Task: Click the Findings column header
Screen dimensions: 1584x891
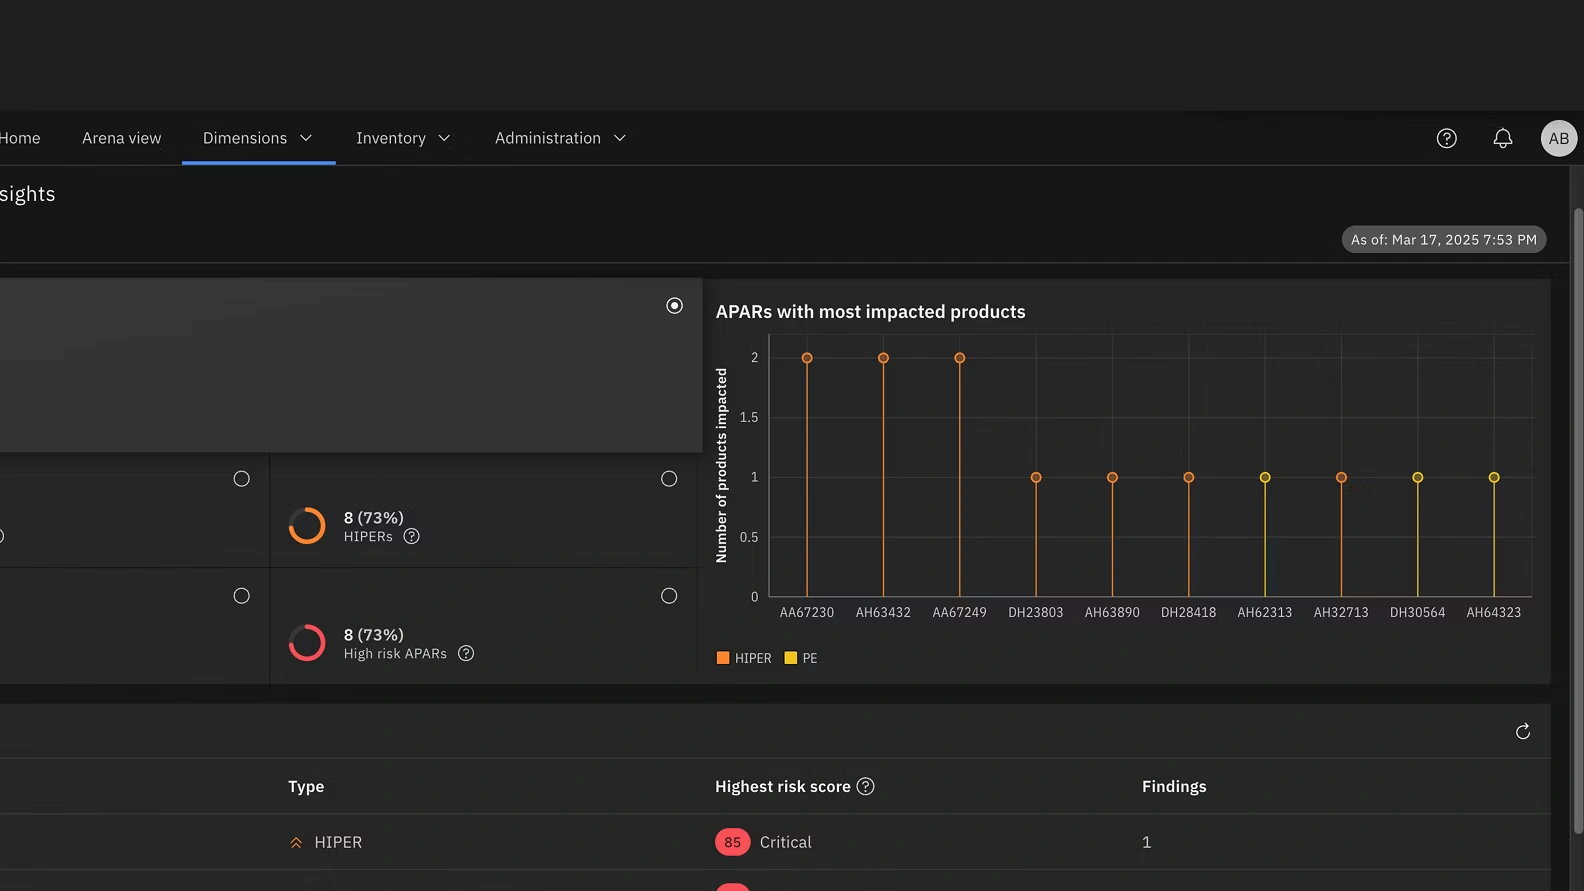Action: tap(1174, 787)
